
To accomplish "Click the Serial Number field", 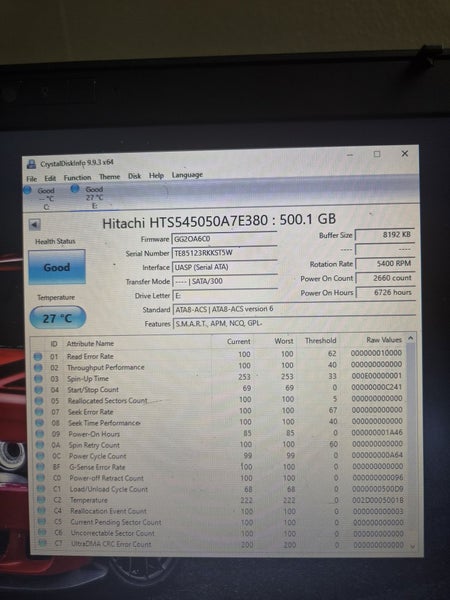I will point(224,253).
